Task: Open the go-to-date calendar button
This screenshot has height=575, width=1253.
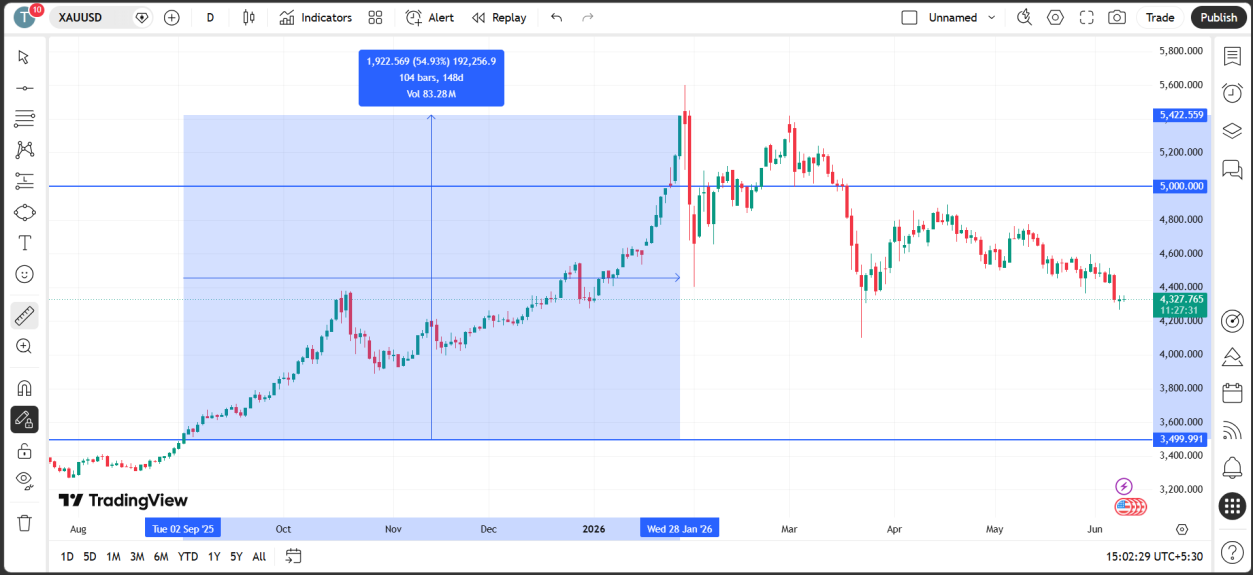Action: (294, 556)
